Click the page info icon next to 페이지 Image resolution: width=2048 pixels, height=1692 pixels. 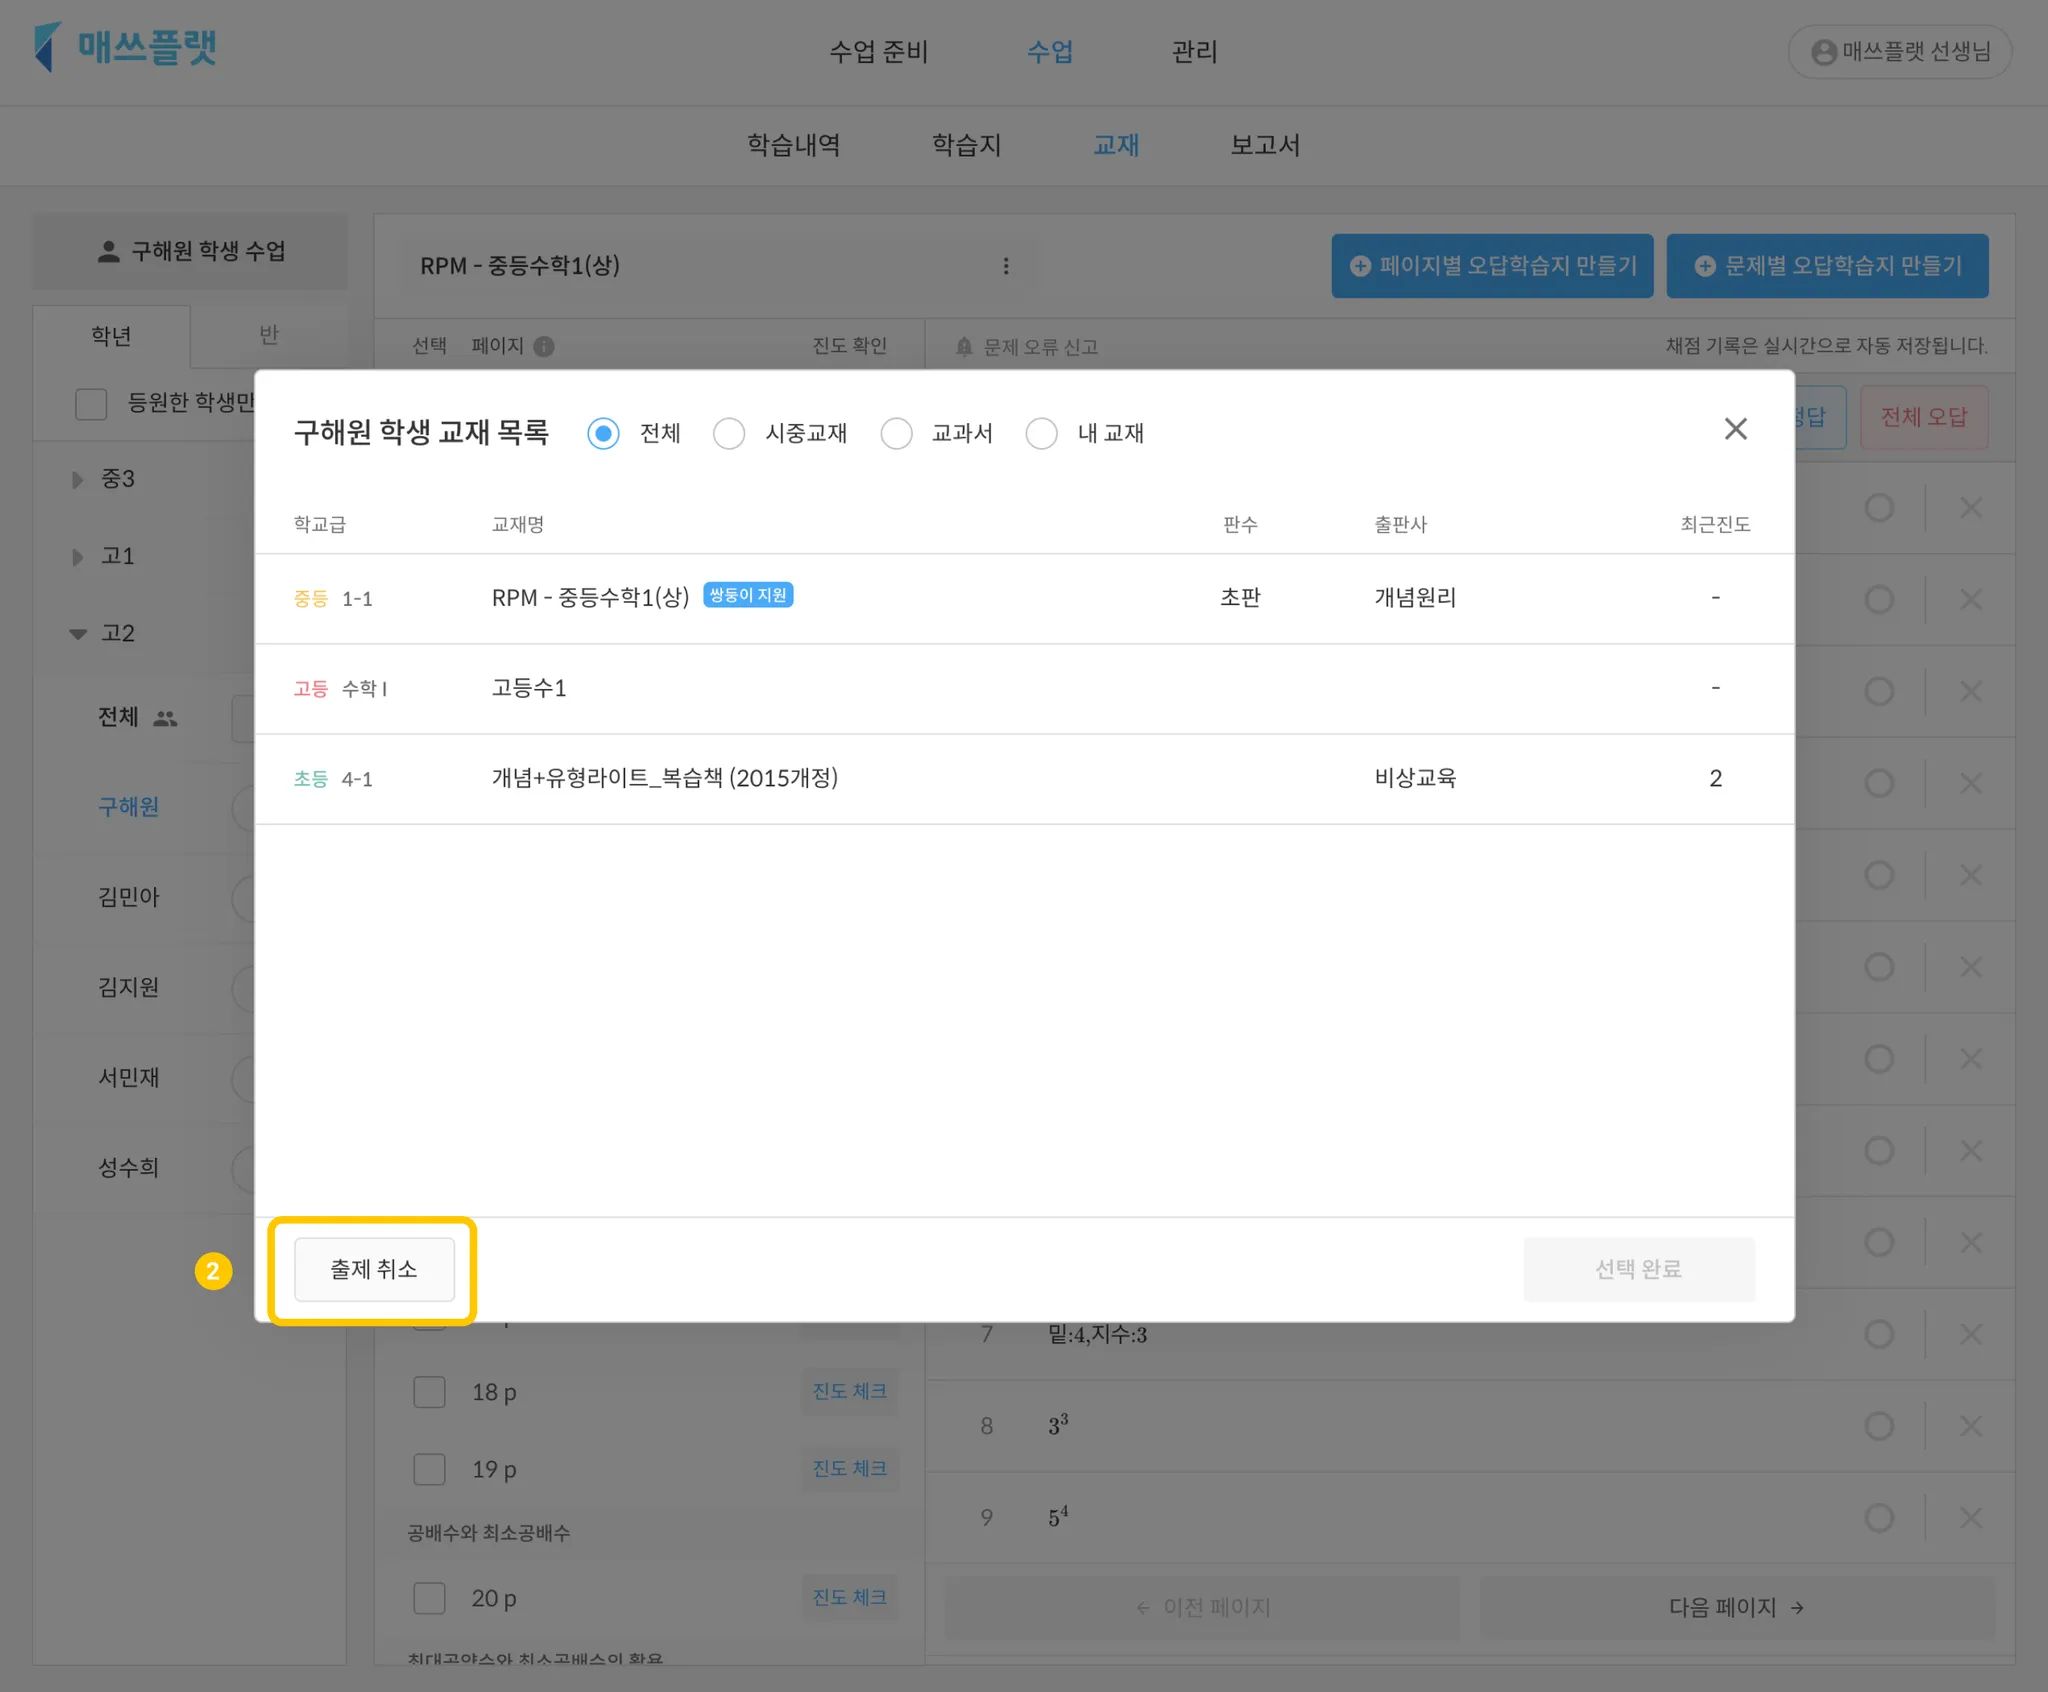[544, 346]
